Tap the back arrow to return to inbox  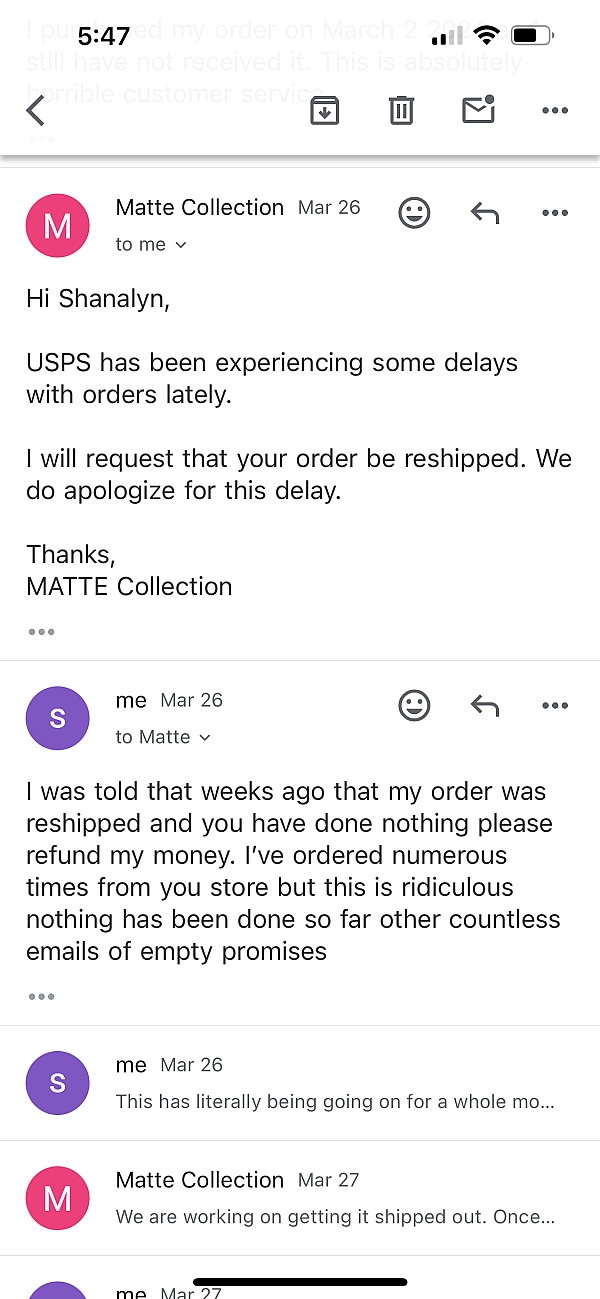tap(36, 110)
